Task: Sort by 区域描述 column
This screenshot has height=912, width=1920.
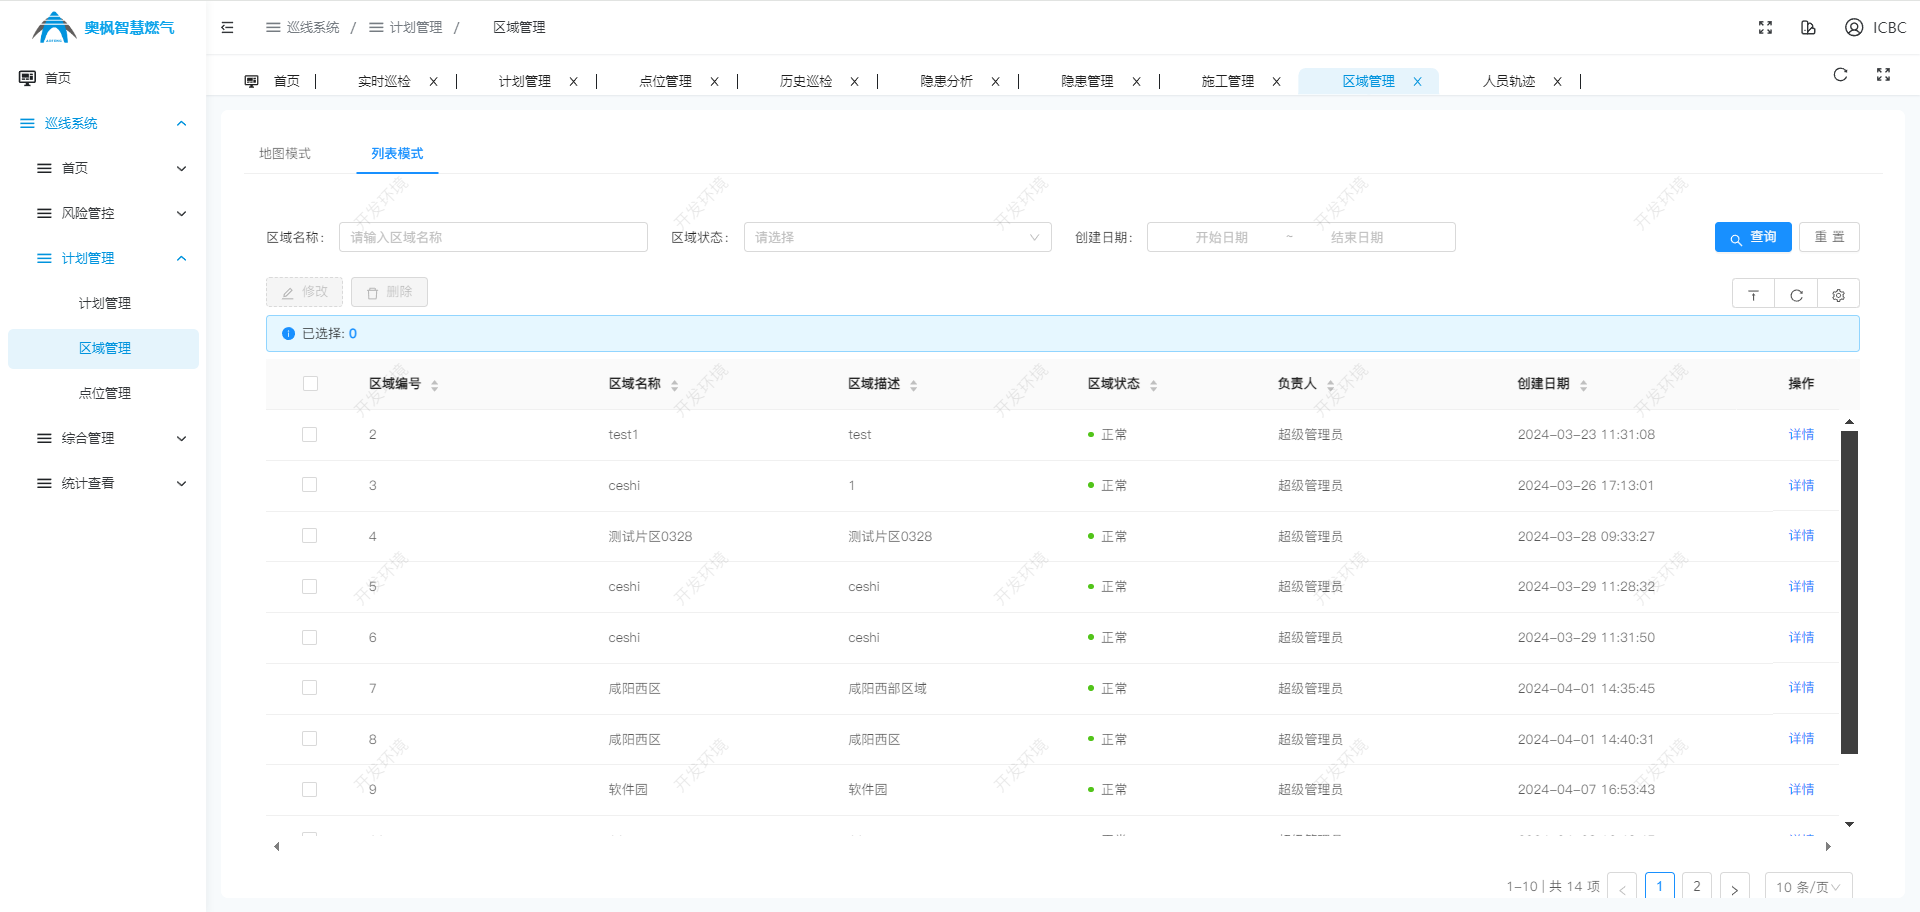Action: click(x=913, y=385)
